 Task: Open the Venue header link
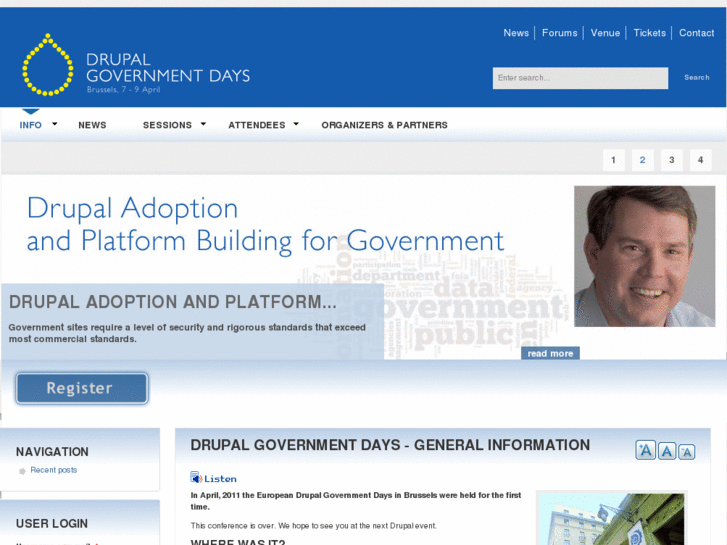[605, 33]
